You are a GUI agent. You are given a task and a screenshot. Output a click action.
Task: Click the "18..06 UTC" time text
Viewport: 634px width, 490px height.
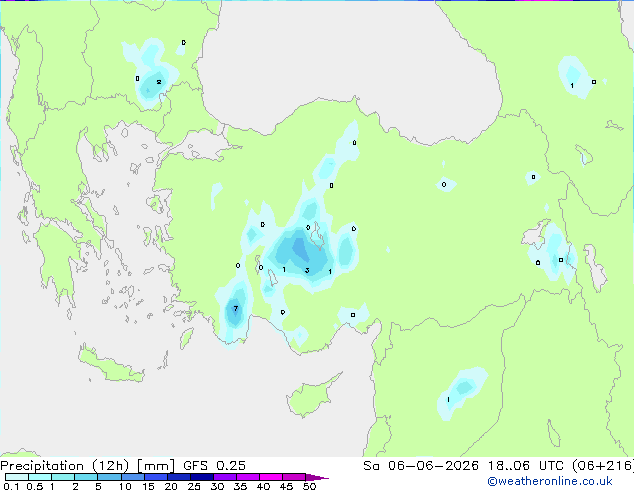point(525,466)
